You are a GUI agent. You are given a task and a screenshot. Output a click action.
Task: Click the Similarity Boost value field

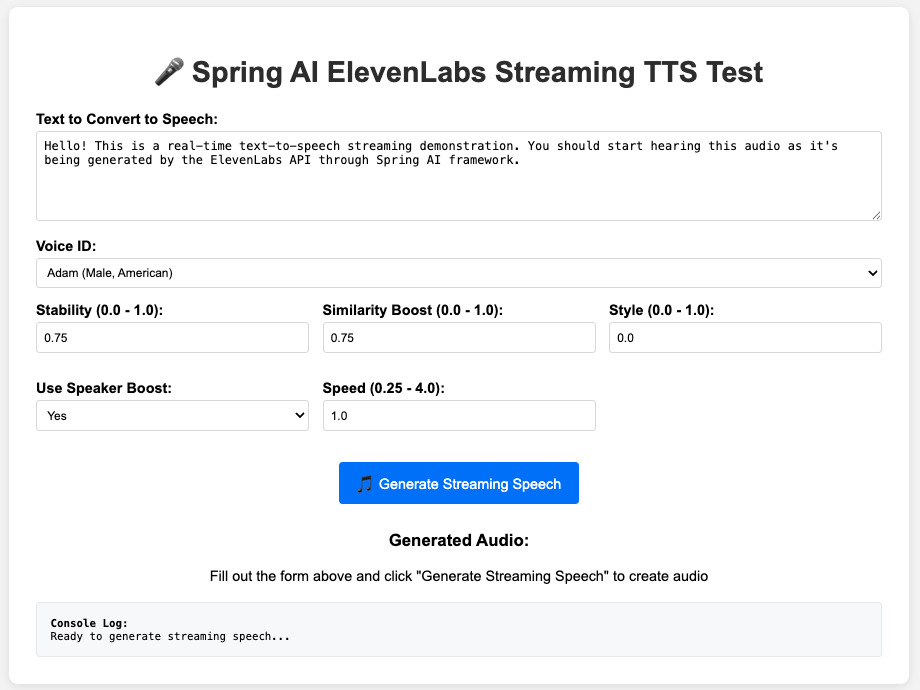459,337
